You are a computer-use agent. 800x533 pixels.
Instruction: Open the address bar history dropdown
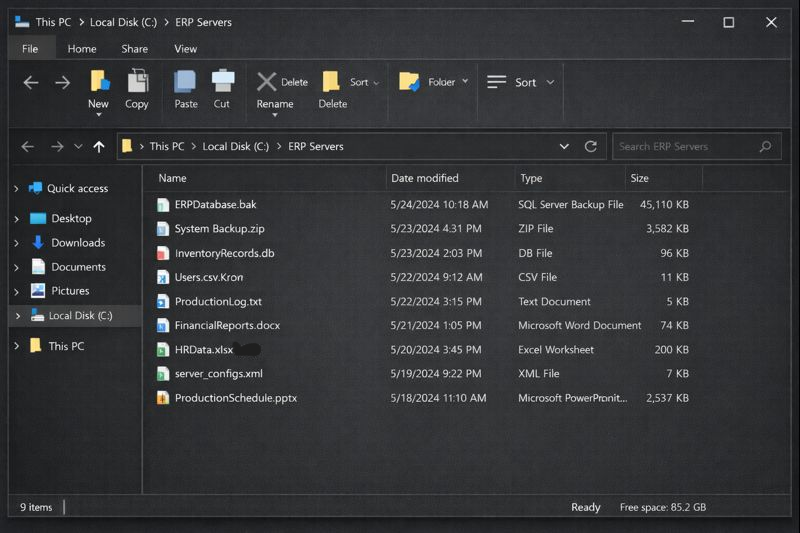point(565,146)
